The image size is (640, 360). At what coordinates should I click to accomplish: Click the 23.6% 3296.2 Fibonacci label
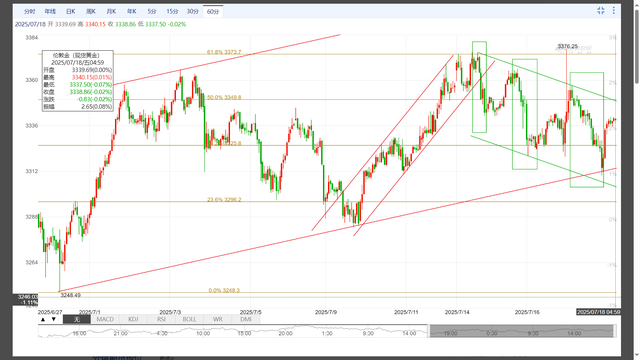[224, 200]
